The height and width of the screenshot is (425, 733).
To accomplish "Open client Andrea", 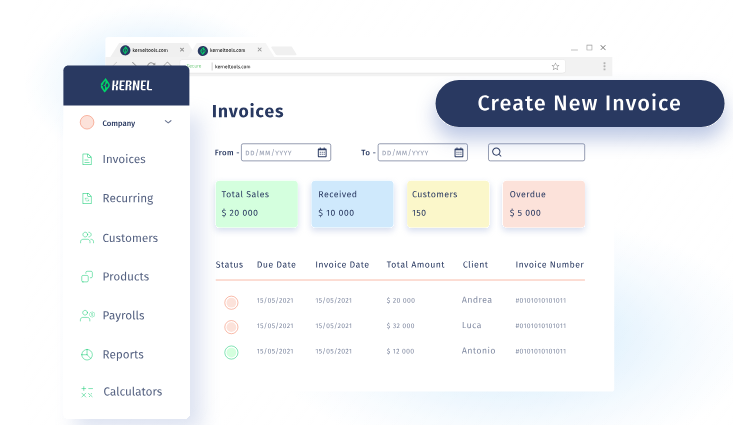I will coord(476,300).
